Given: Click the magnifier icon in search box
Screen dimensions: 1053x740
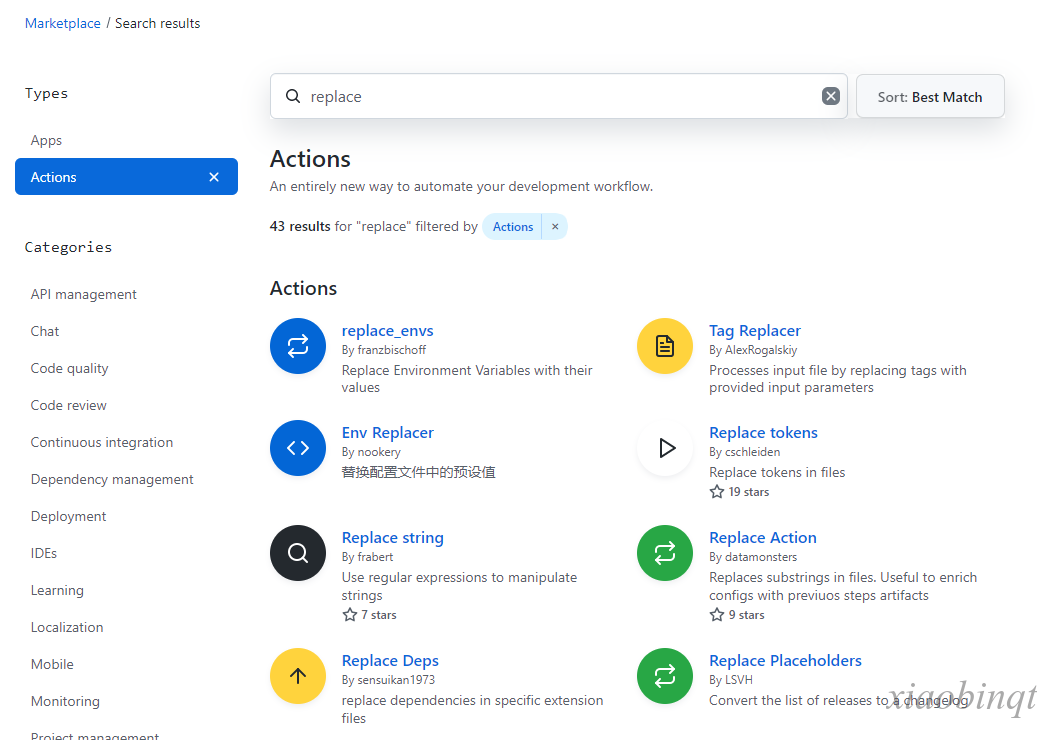Looking at the screenshot, I should click(x=293, y=96).
